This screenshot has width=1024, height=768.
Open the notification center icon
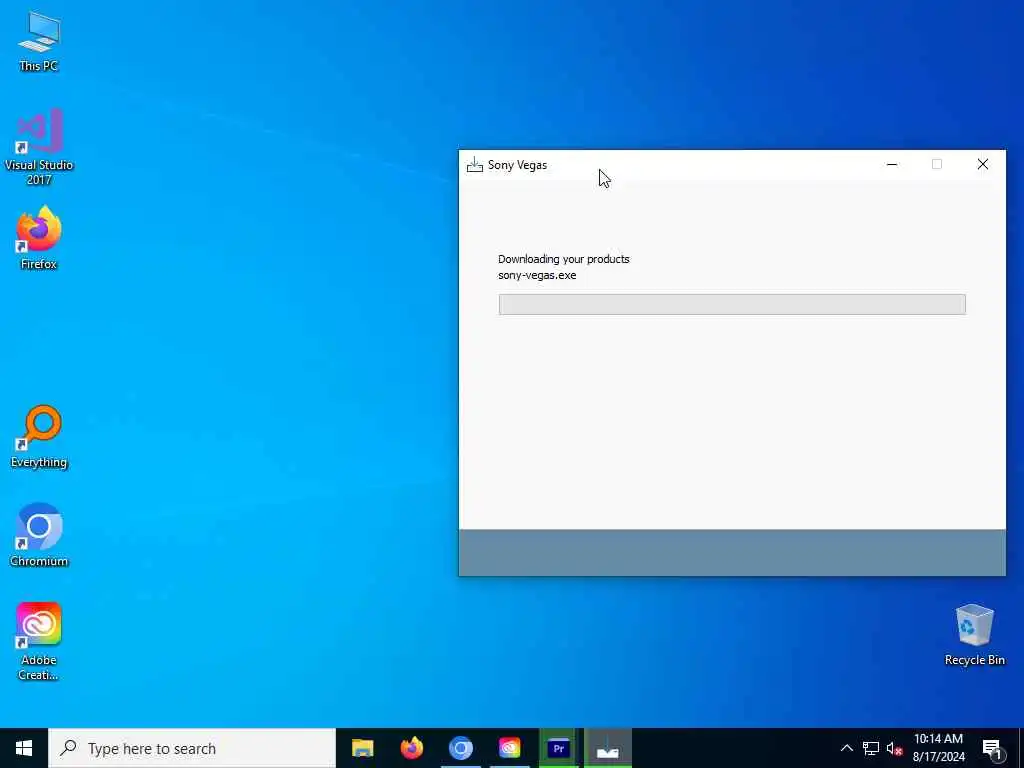click(x=992, y=748)
